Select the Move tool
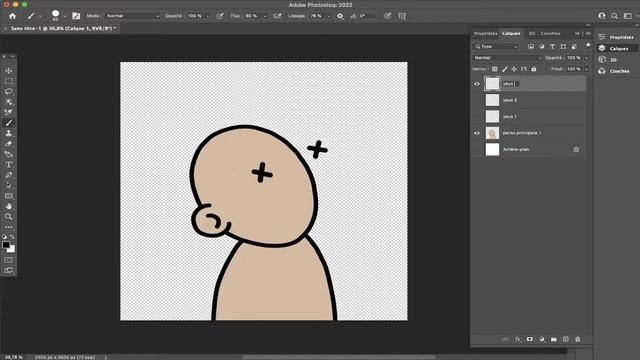Viewport: 640px width, 360px height. (9, 71)
